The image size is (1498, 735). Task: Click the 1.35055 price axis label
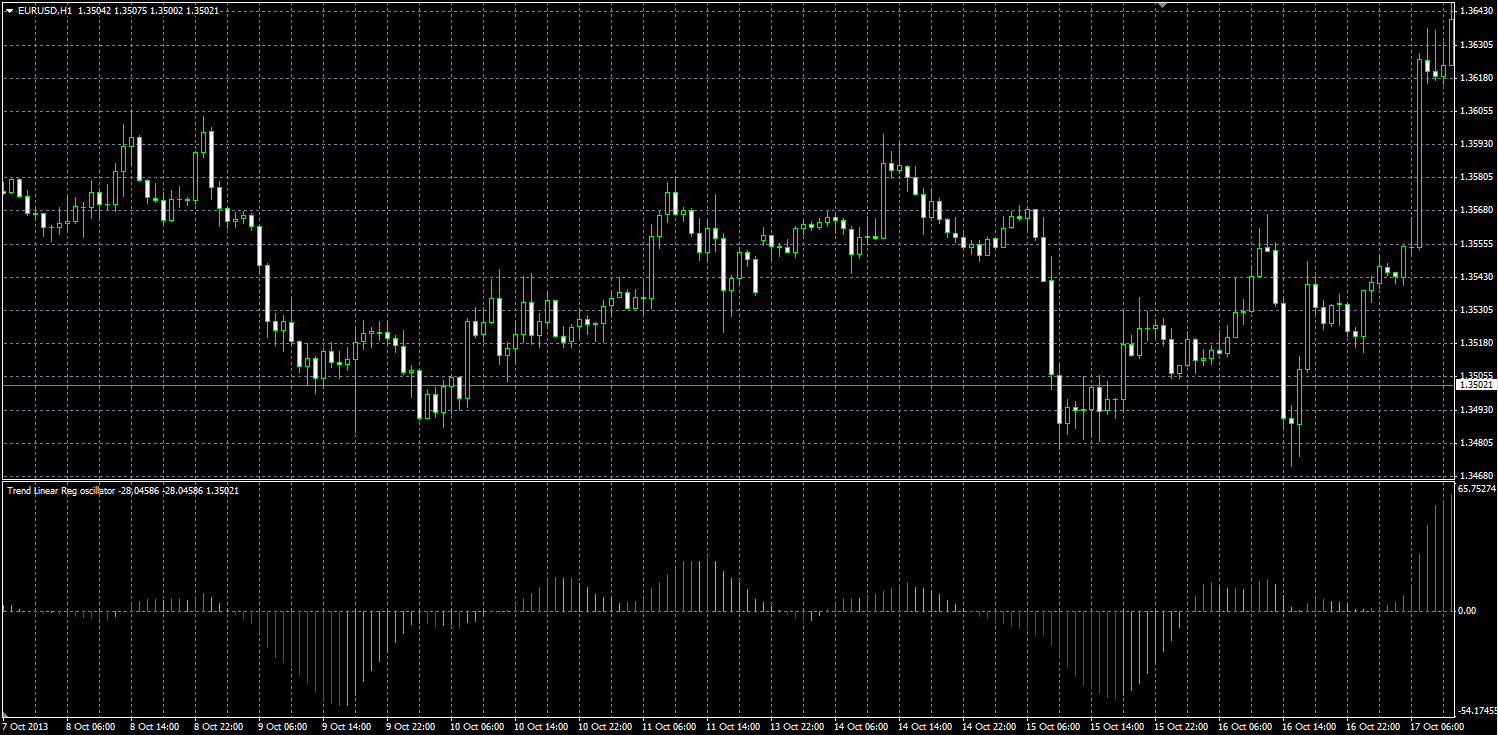point(1477,376)
